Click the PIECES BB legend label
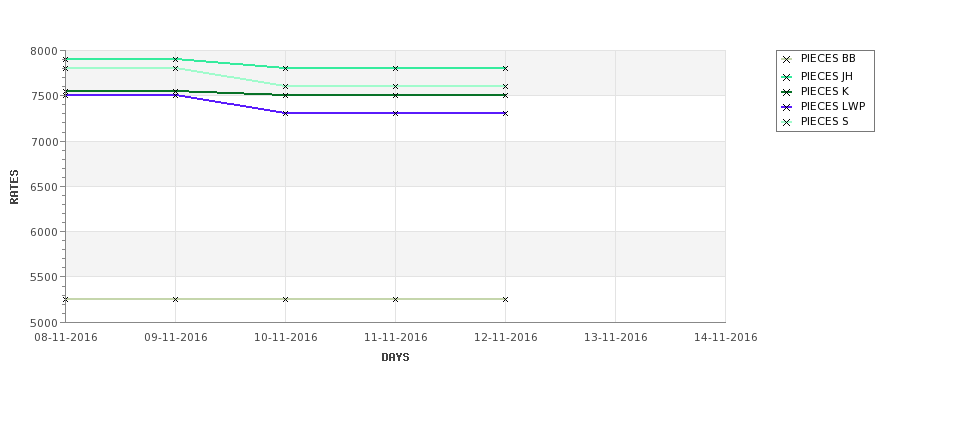 [828, 58]
